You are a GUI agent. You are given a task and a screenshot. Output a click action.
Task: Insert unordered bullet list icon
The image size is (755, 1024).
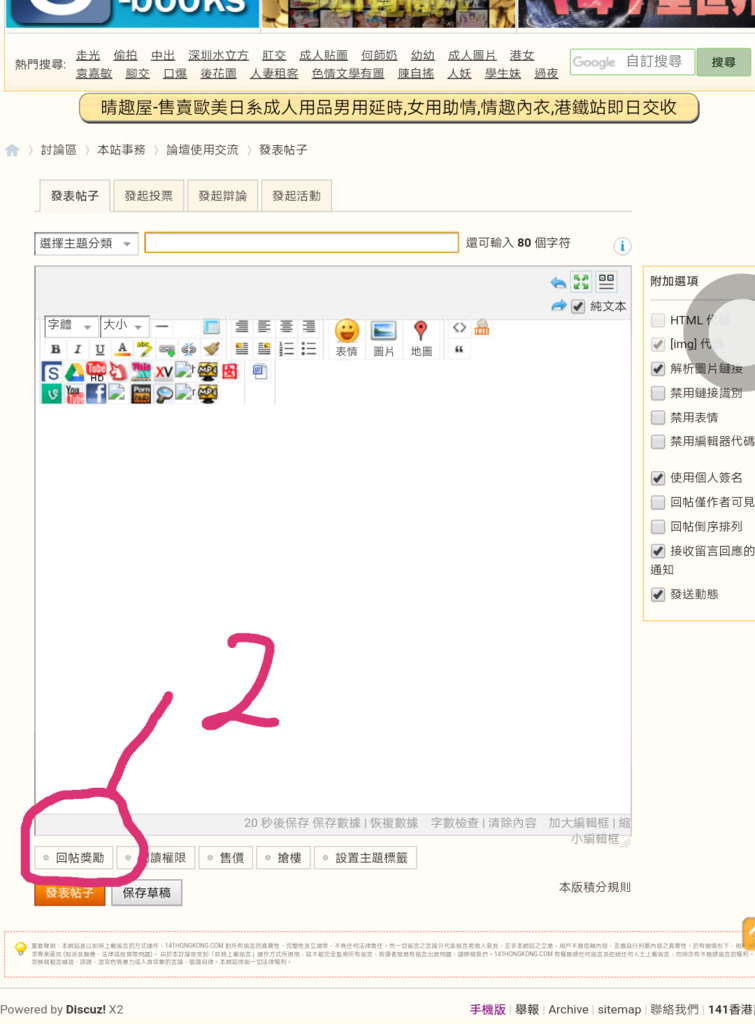pos(308,349)
